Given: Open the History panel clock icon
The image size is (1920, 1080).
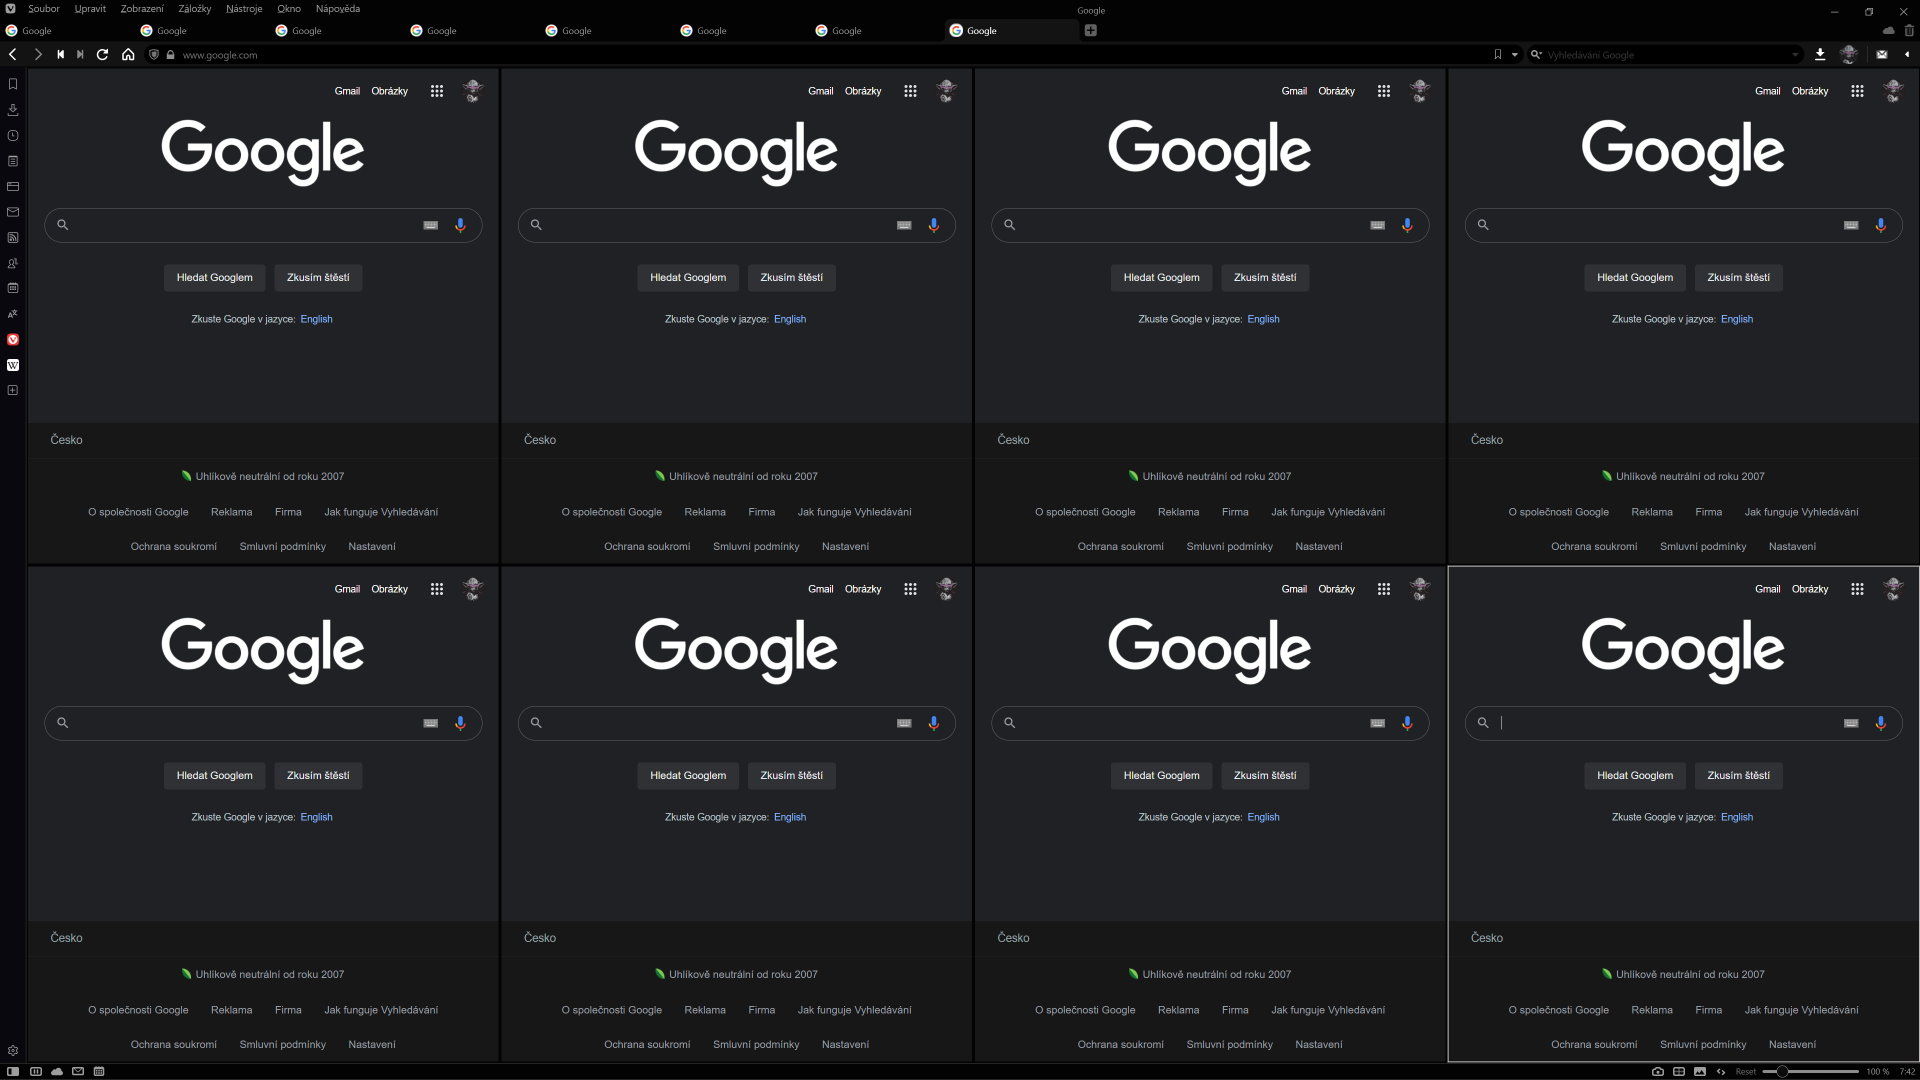Looking at the screenshot, I should tap(13, 135).
